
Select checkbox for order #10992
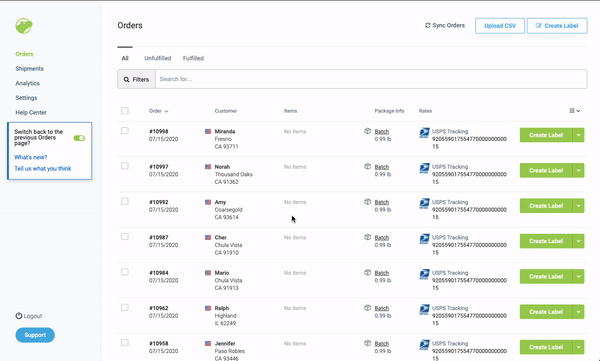(125, 201)
